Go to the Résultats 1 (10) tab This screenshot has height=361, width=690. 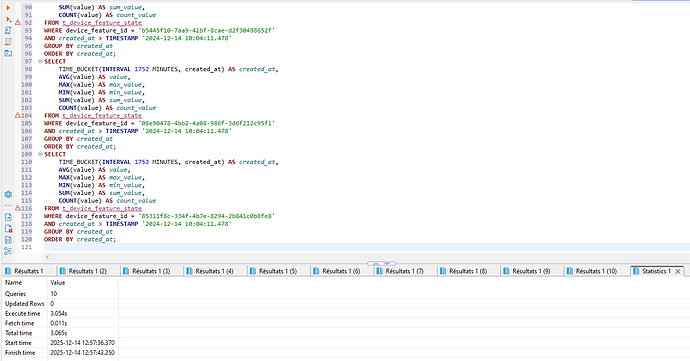[x=596, y=271]
